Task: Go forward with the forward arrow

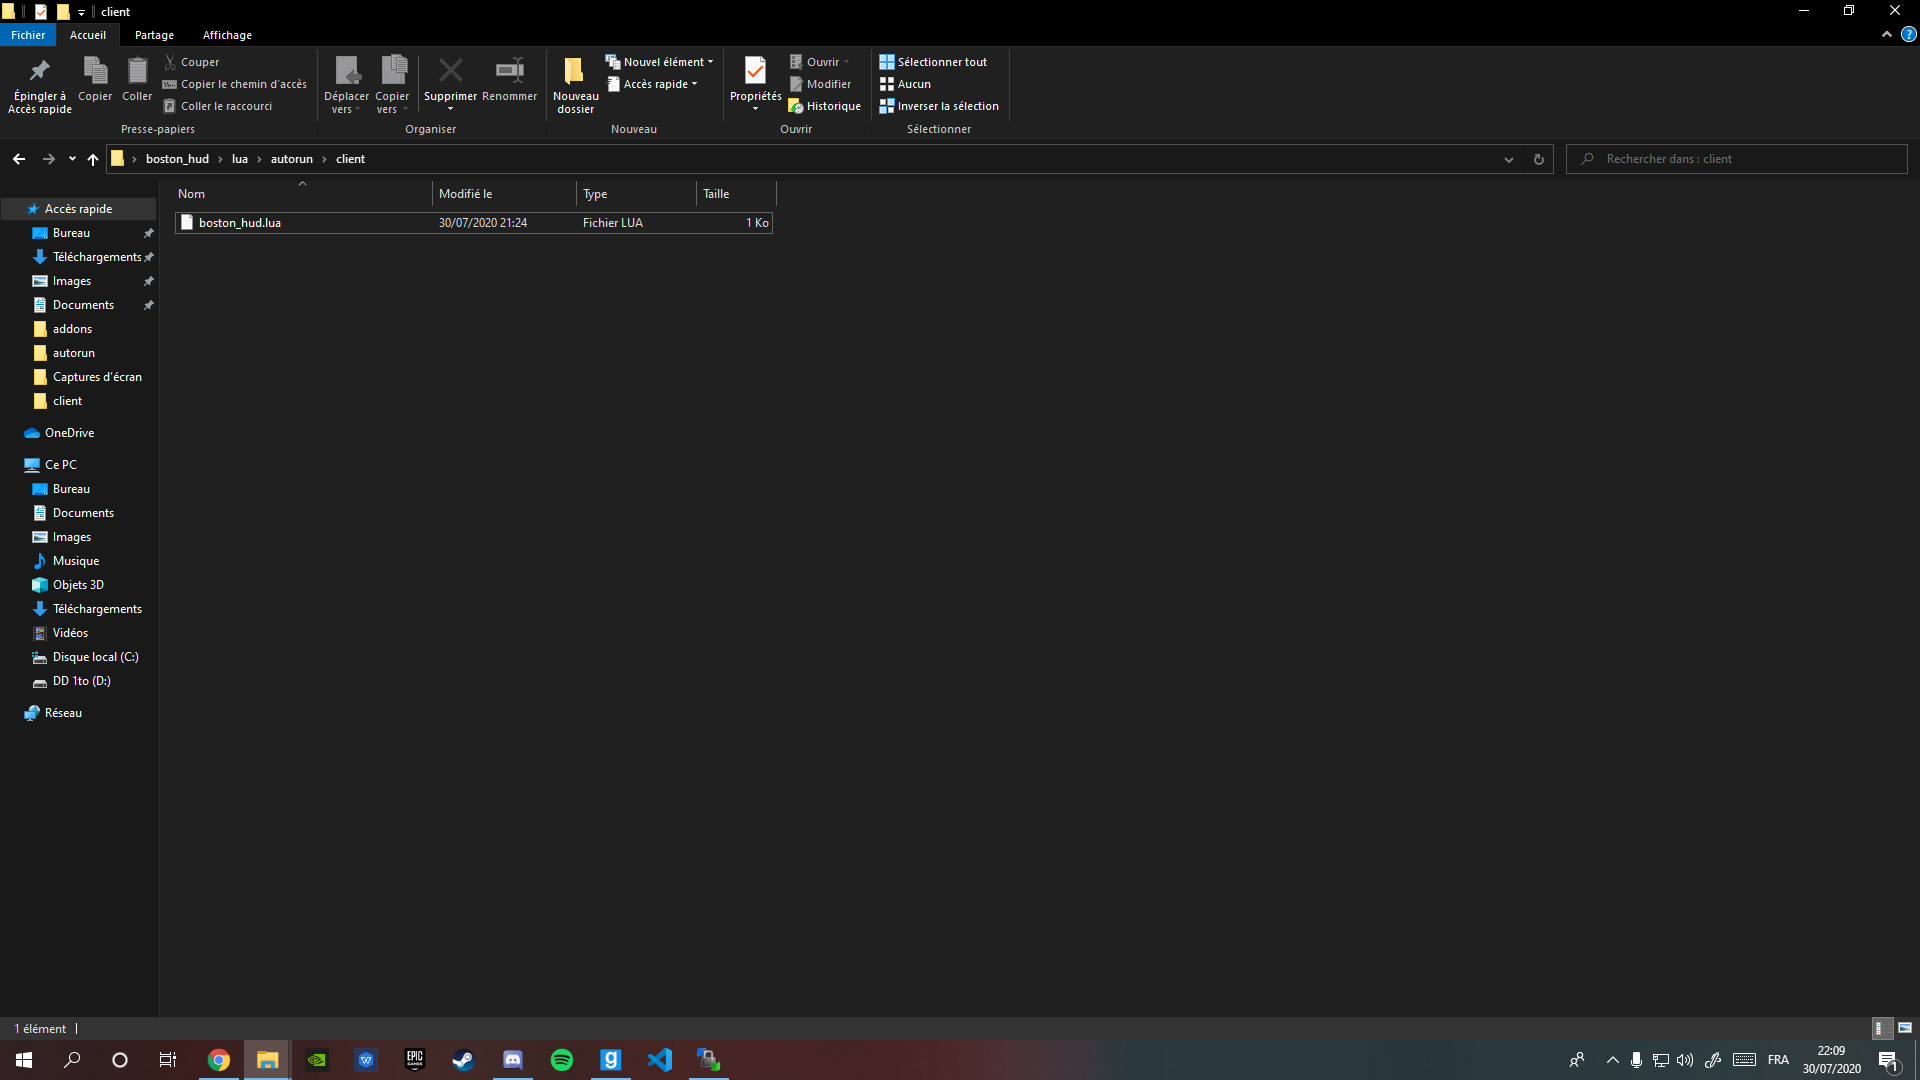Action: tap(48, 159)
